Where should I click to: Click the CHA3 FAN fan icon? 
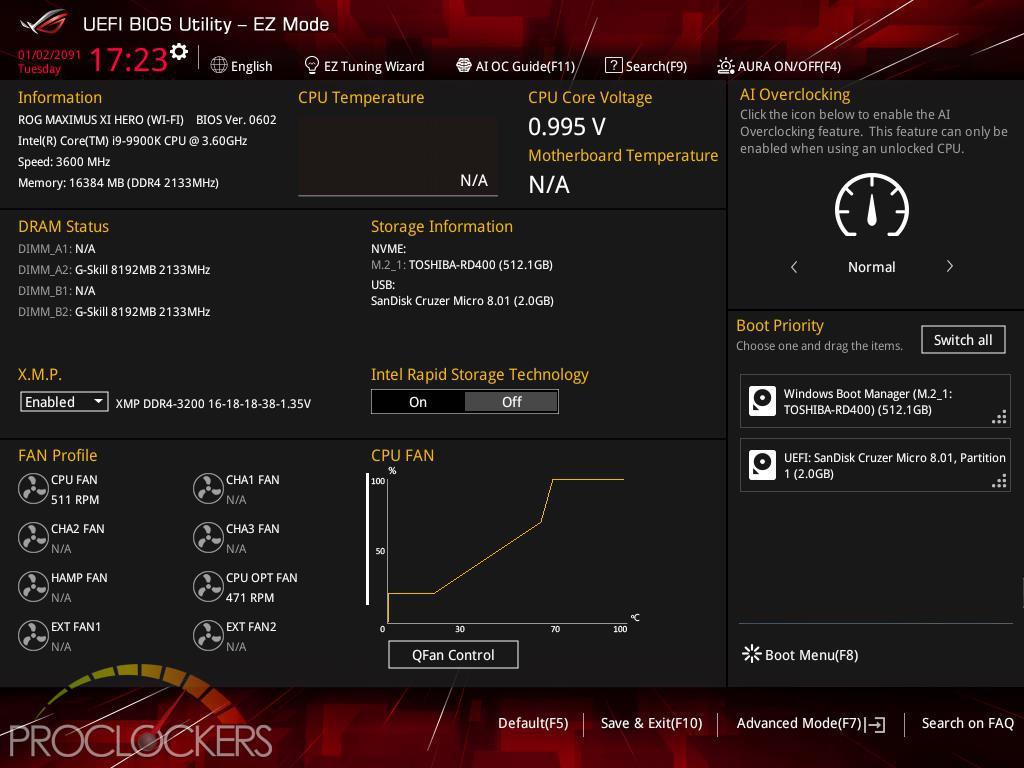[208, 538]
